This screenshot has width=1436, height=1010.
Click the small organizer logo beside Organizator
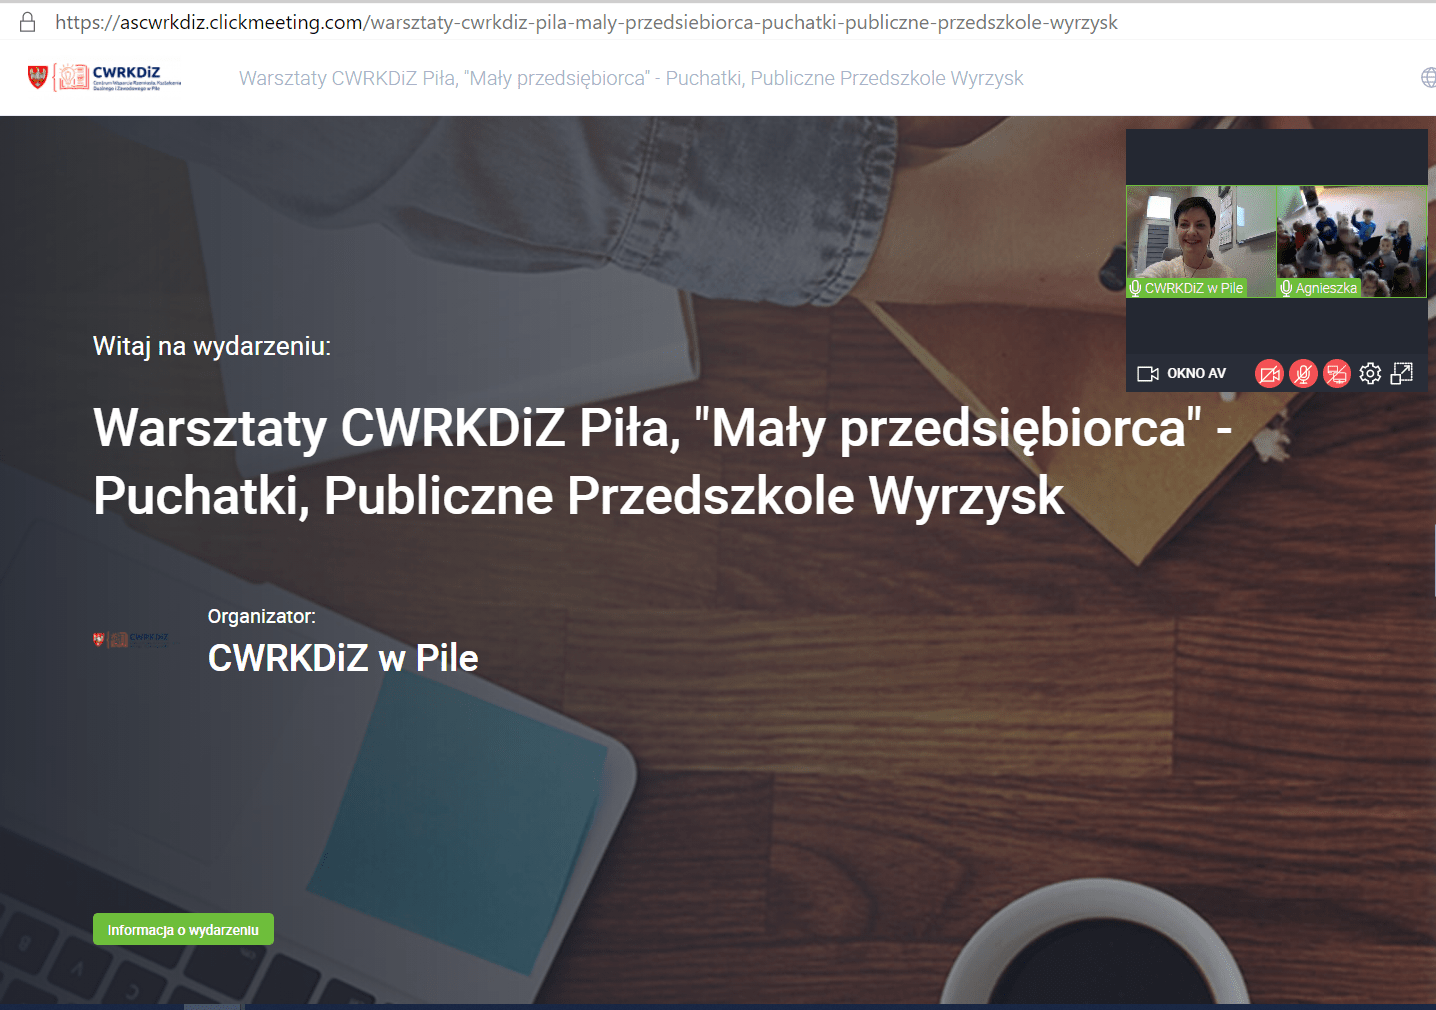131,640
